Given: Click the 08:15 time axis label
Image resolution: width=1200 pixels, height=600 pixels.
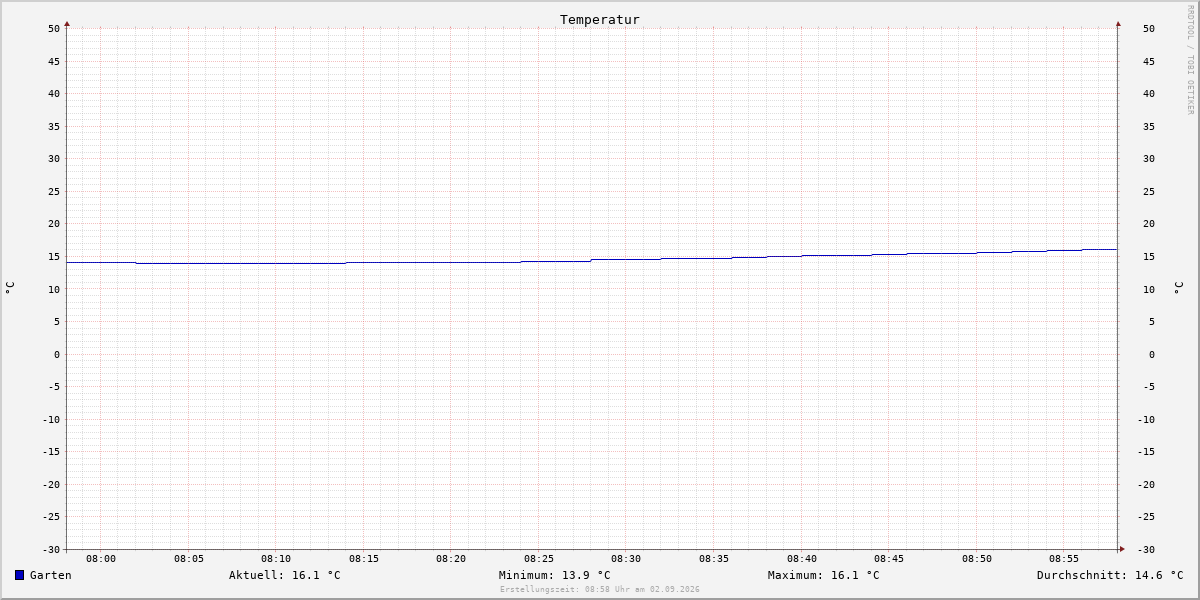Looking at the screenshot, I should pos(364,559).
